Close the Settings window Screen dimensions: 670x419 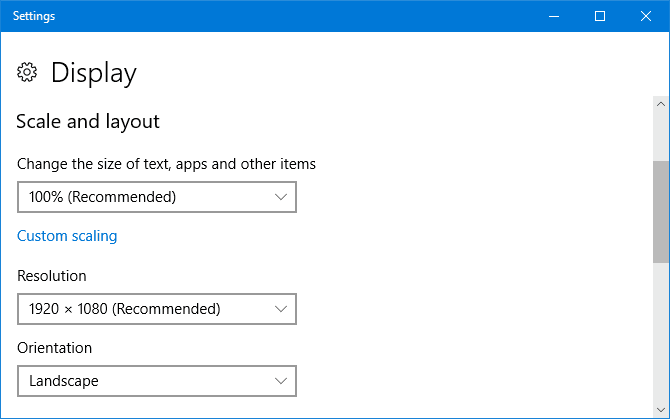coord(646,16)
